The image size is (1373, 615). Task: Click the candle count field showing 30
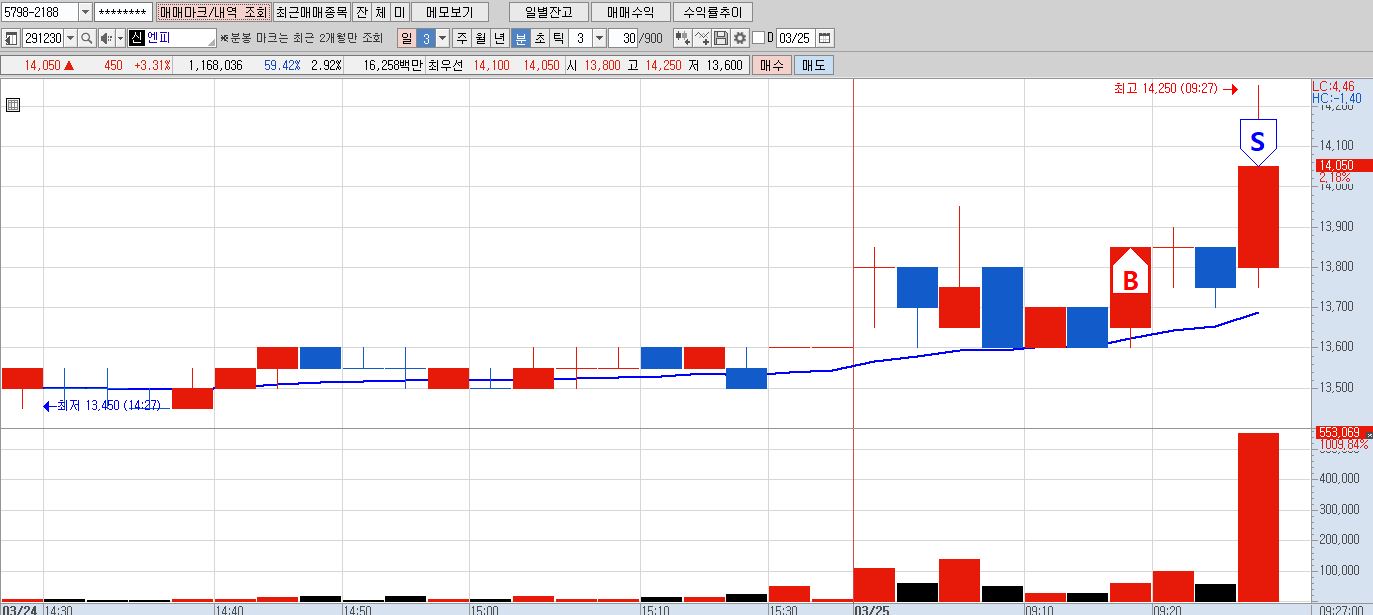(624, 38)
